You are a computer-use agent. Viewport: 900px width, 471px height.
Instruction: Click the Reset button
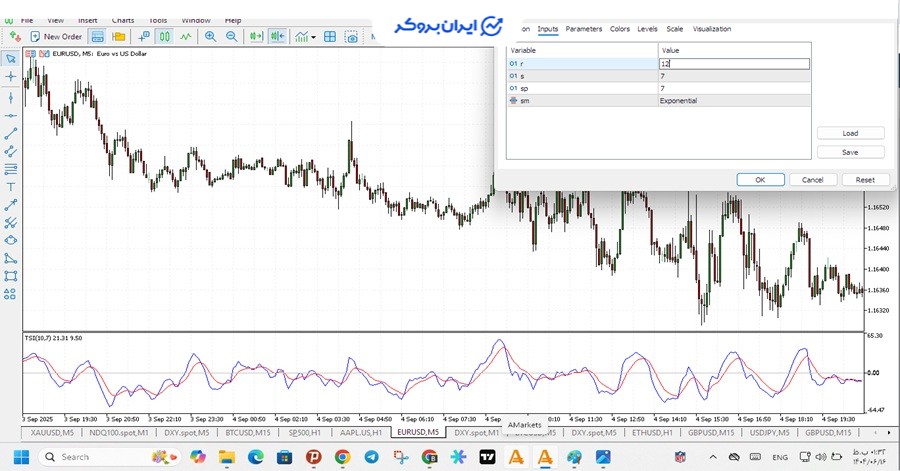pyautogui.click(x=866, y=180)
